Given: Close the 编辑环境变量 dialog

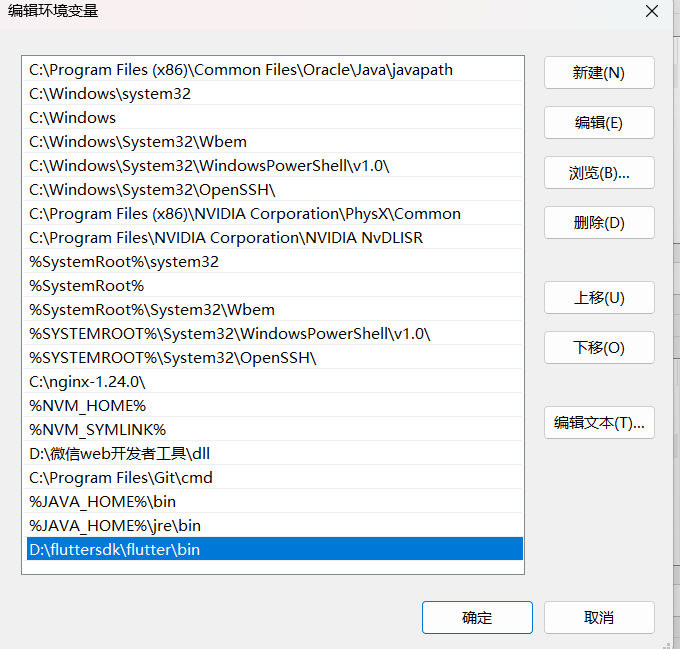Looking at the screenshot, I should pos(652,11).
